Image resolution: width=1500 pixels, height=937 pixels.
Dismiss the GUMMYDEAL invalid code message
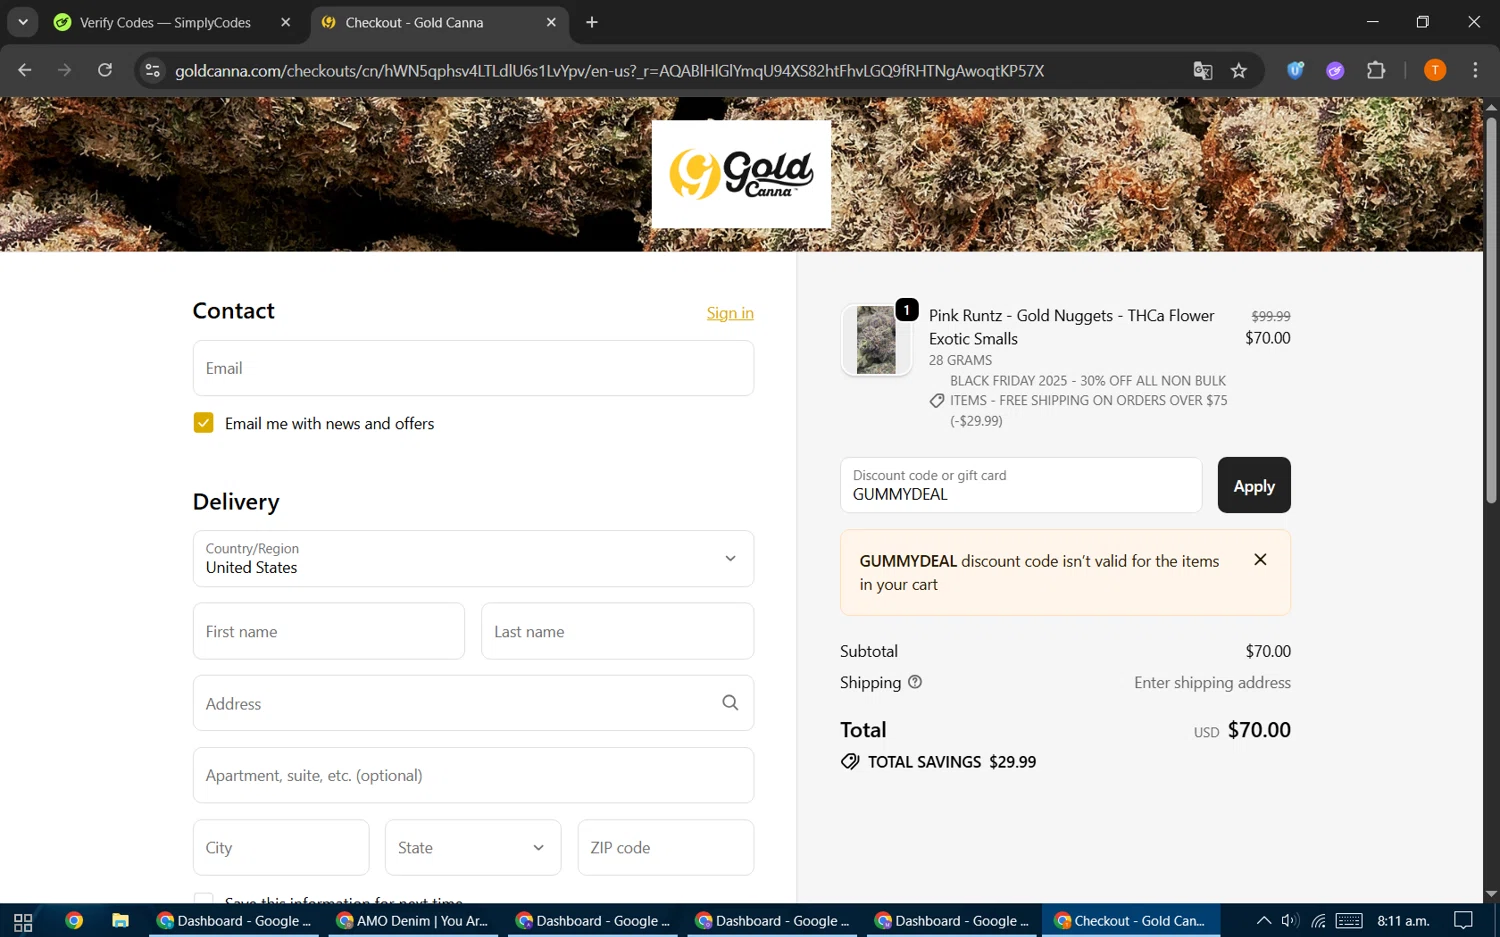pos(1260,560)
